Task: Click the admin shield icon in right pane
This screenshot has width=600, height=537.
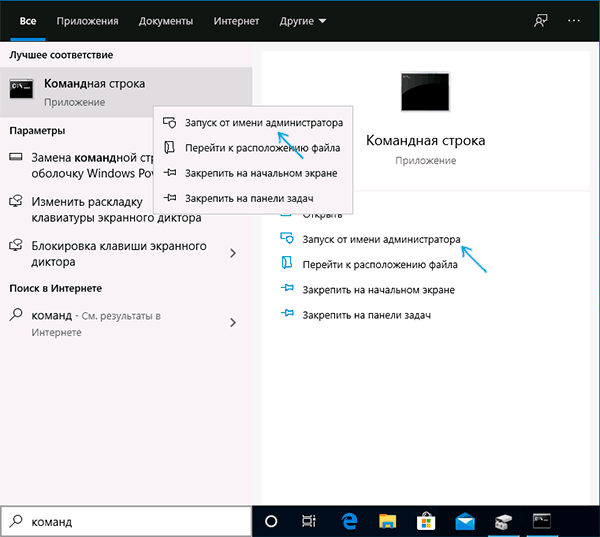Action: point(287,238)
